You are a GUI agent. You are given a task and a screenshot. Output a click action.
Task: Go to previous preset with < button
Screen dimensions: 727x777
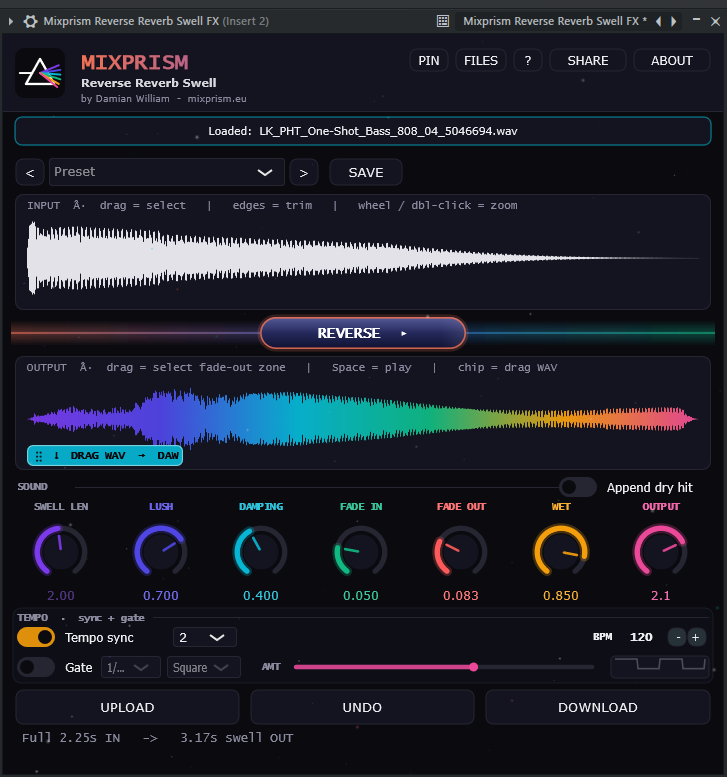pyautogui.click(x=30, y=172)
